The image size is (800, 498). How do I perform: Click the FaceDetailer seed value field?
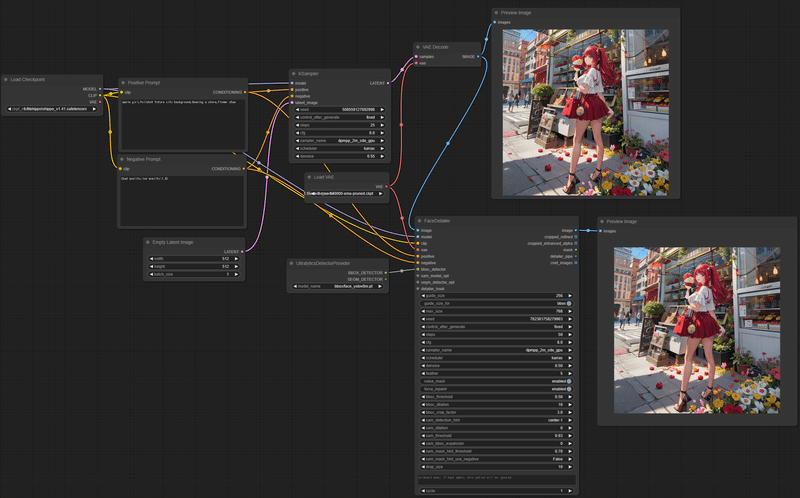[496, 319]
